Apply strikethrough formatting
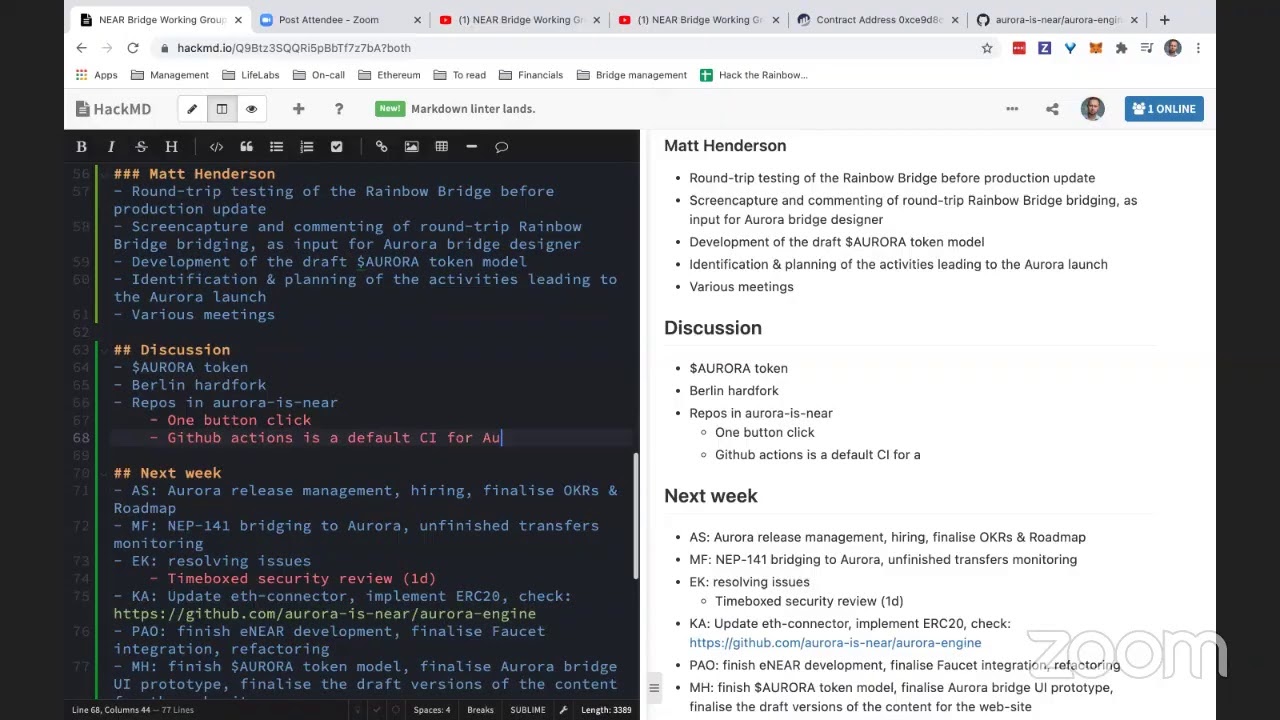 pos(141,146)
